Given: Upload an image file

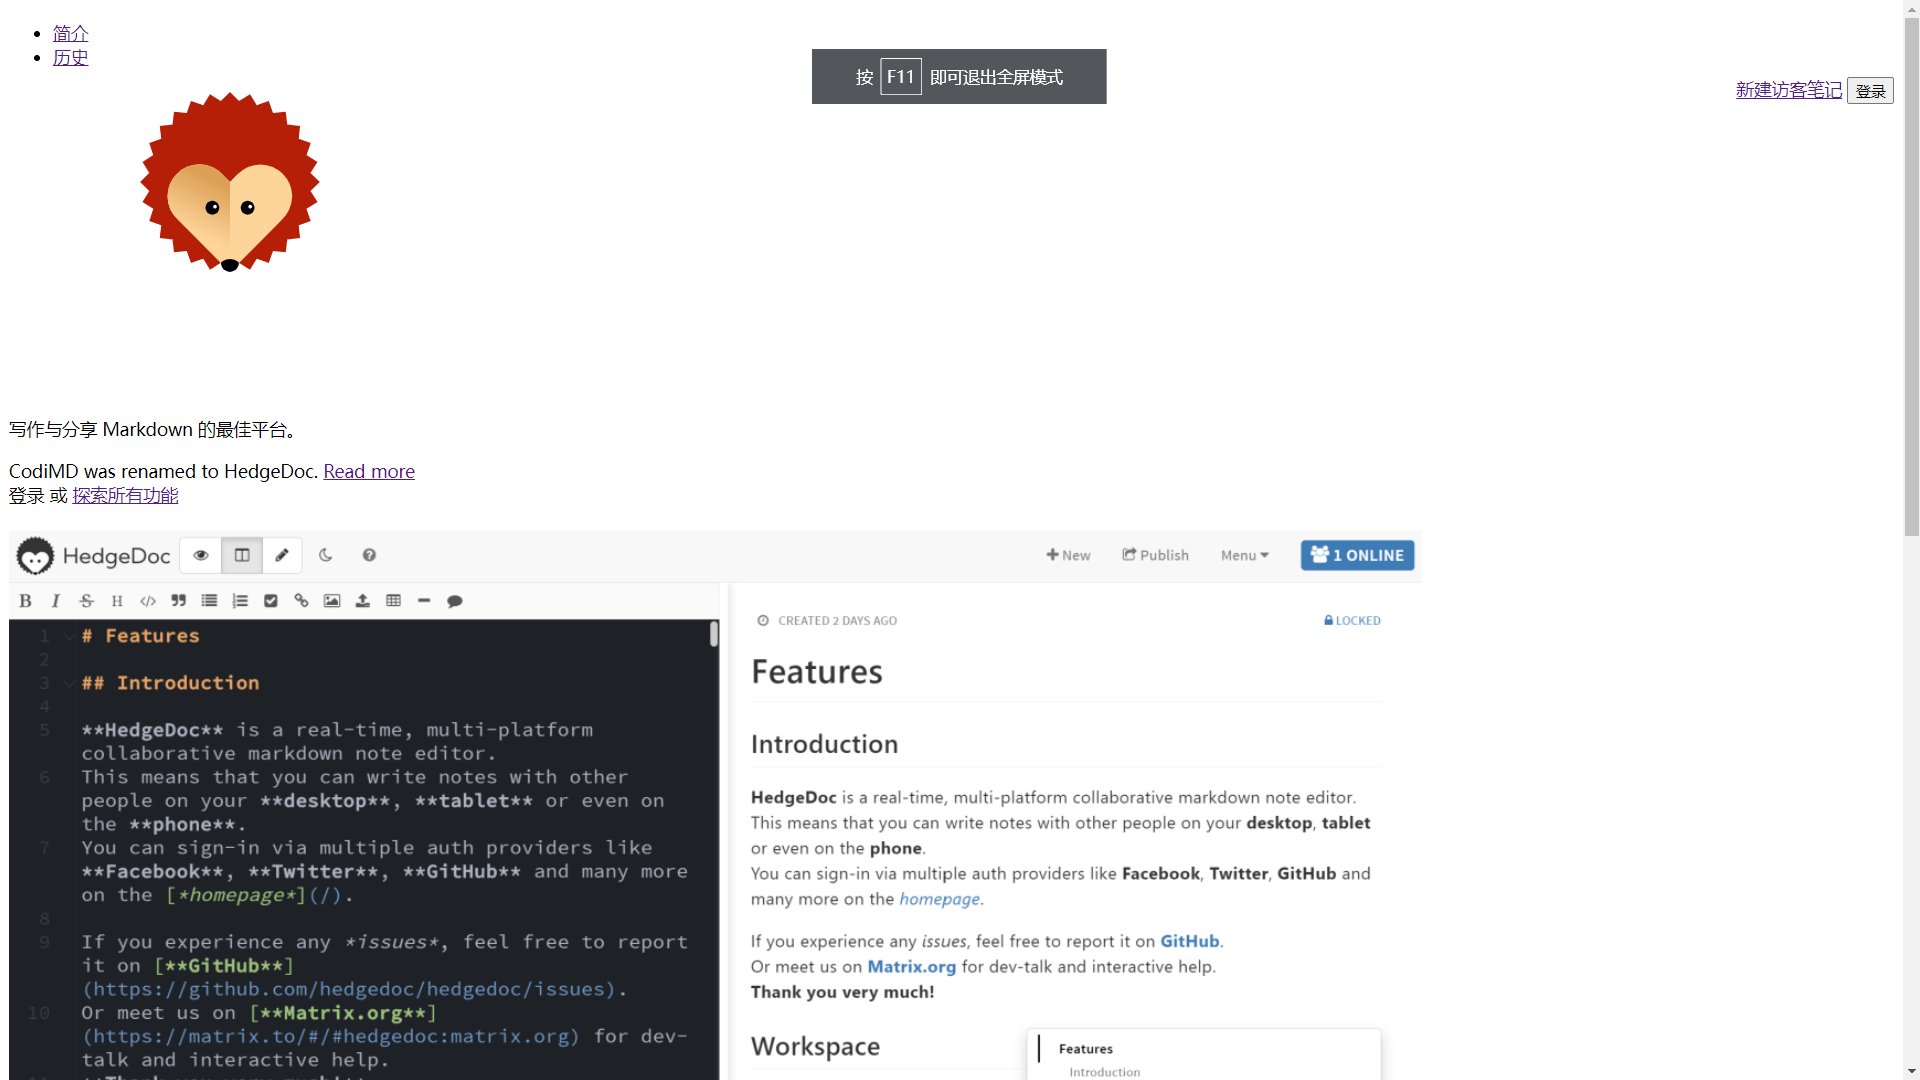Looking at the screenshot, I should (362, 600).
